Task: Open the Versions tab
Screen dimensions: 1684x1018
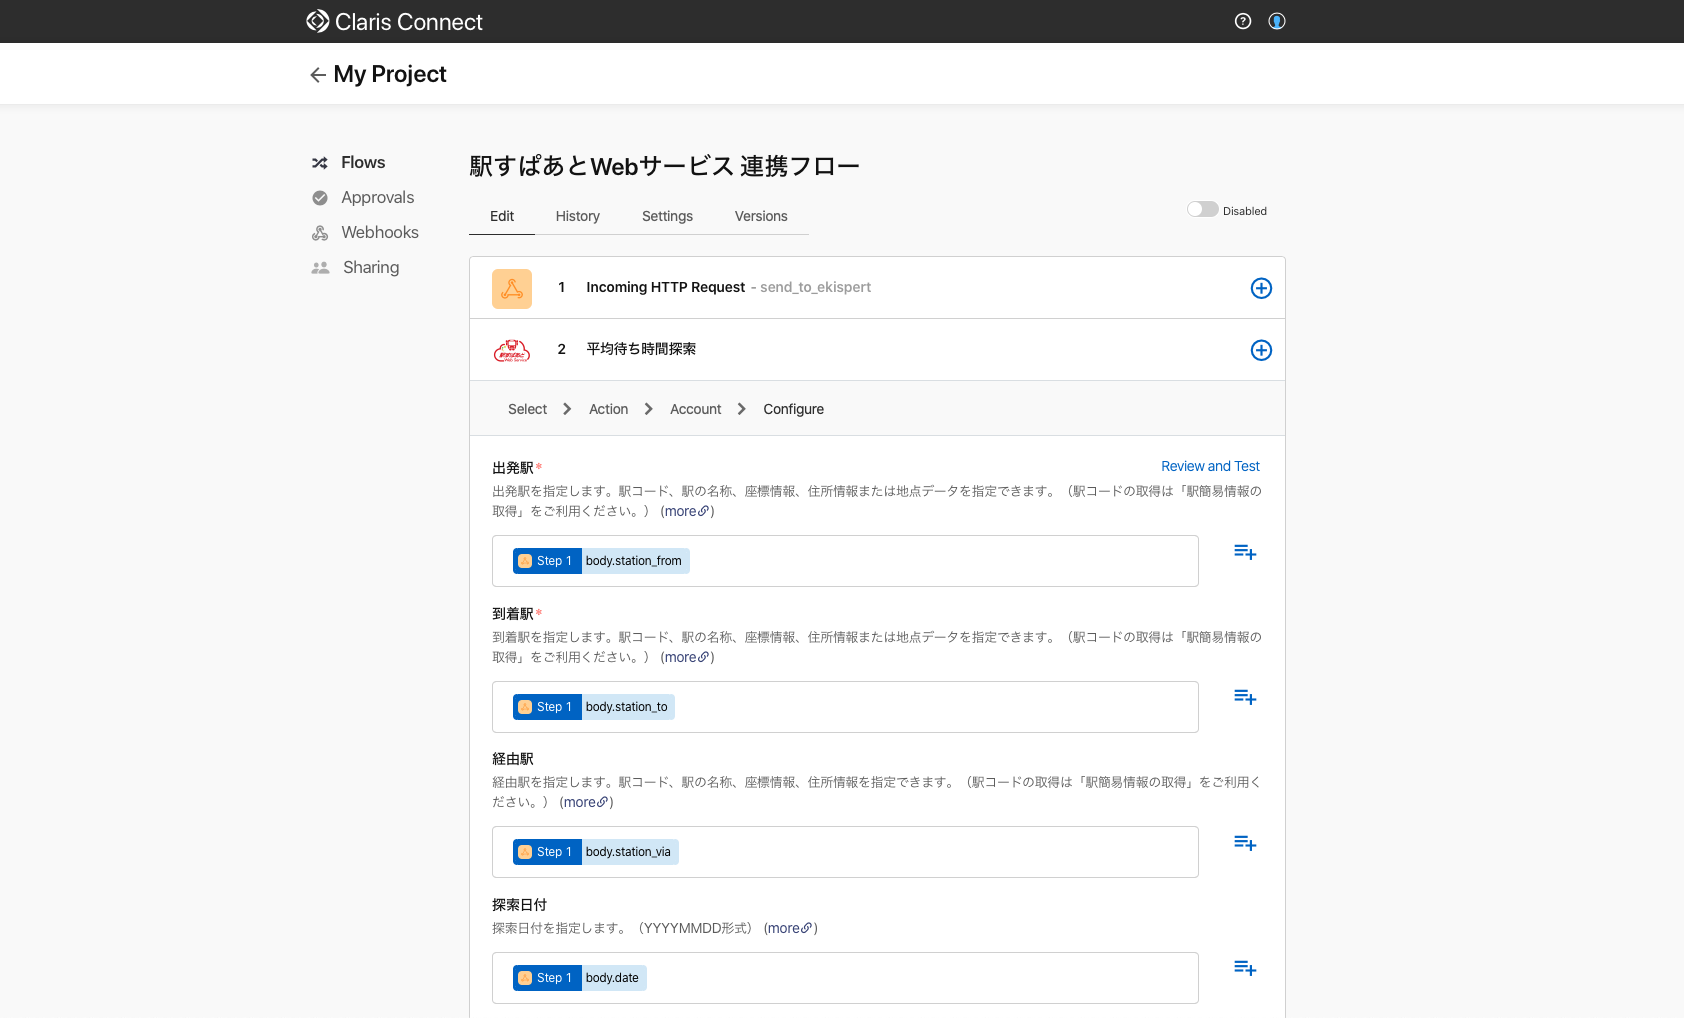Action: [x=760, y=216]
